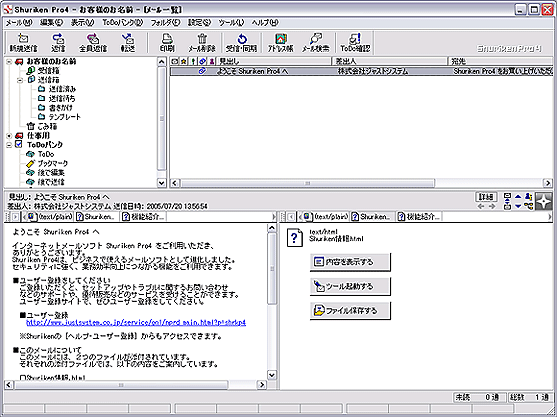Click the 総数 1通 status bar field
Screen dimensions: 557x417
[530, 397]
